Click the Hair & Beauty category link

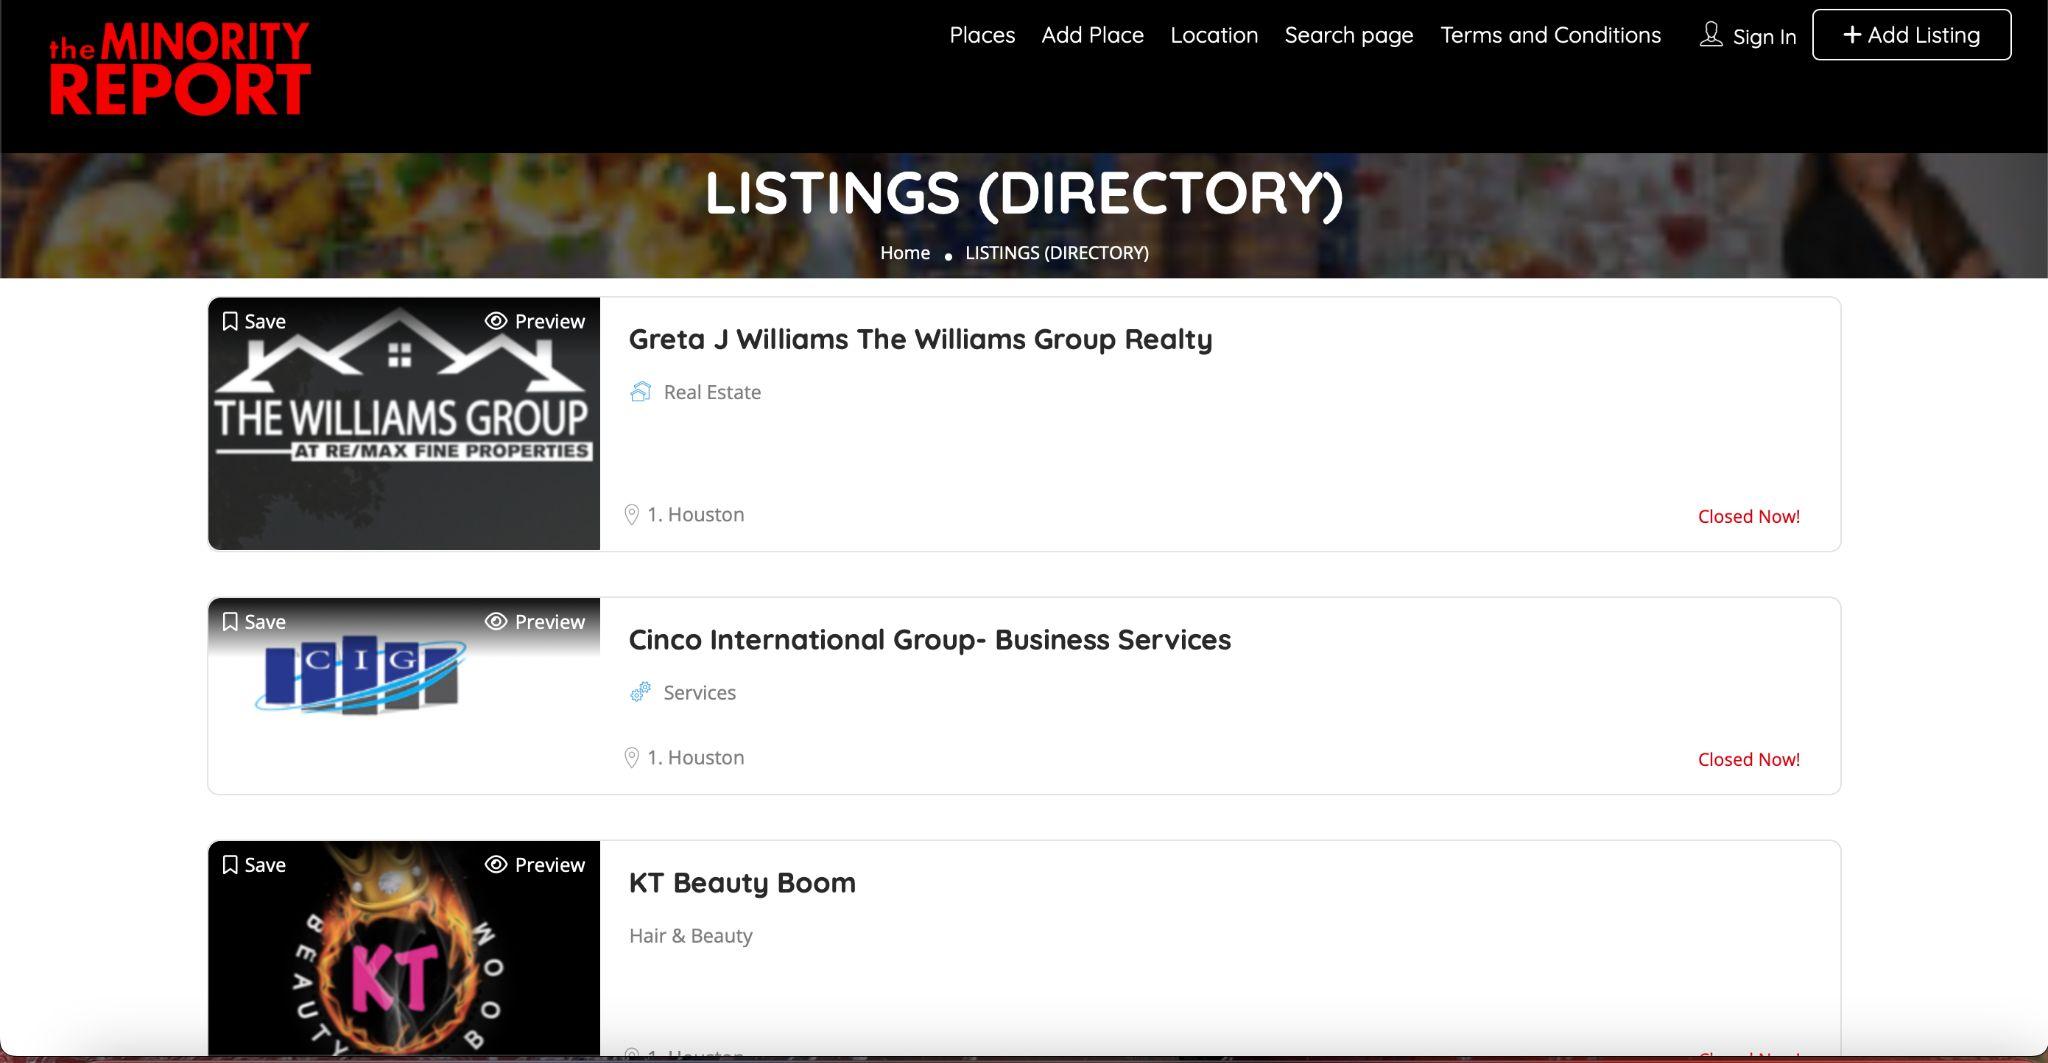tap(691, 936)
